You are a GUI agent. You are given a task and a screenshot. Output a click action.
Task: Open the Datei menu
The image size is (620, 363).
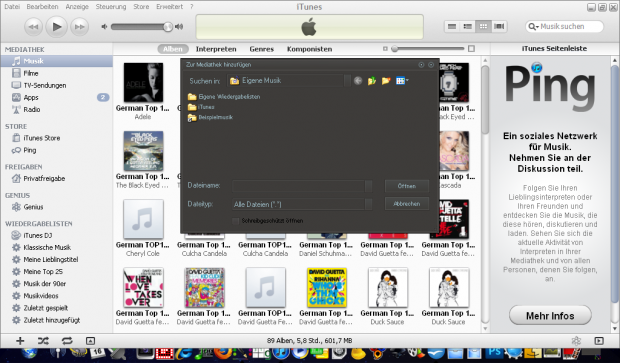[12, 7]
